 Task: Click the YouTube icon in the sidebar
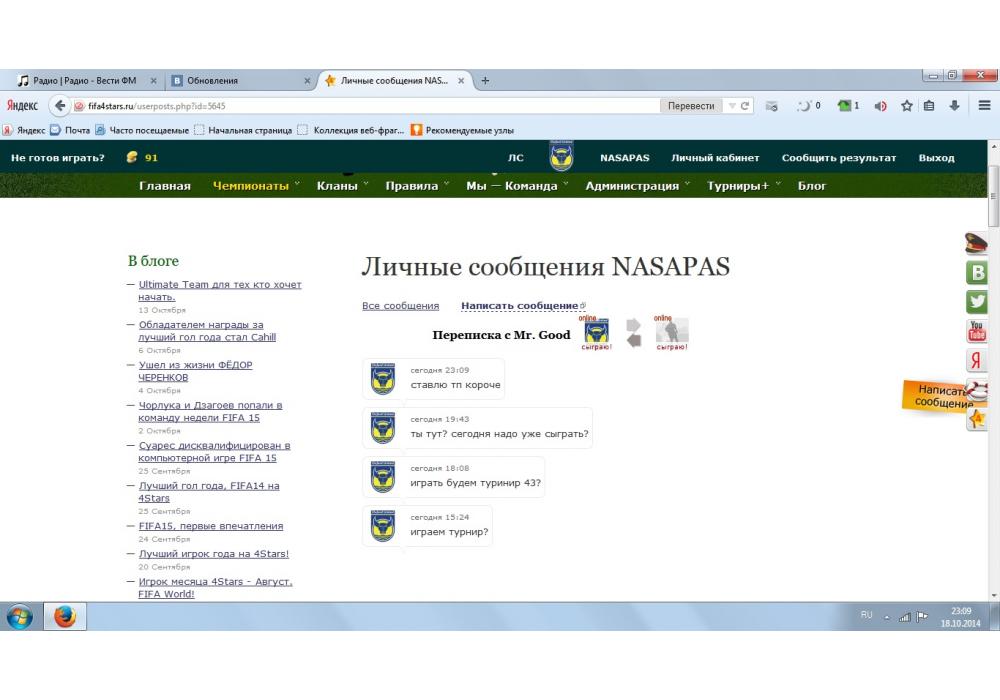point(976,331)
